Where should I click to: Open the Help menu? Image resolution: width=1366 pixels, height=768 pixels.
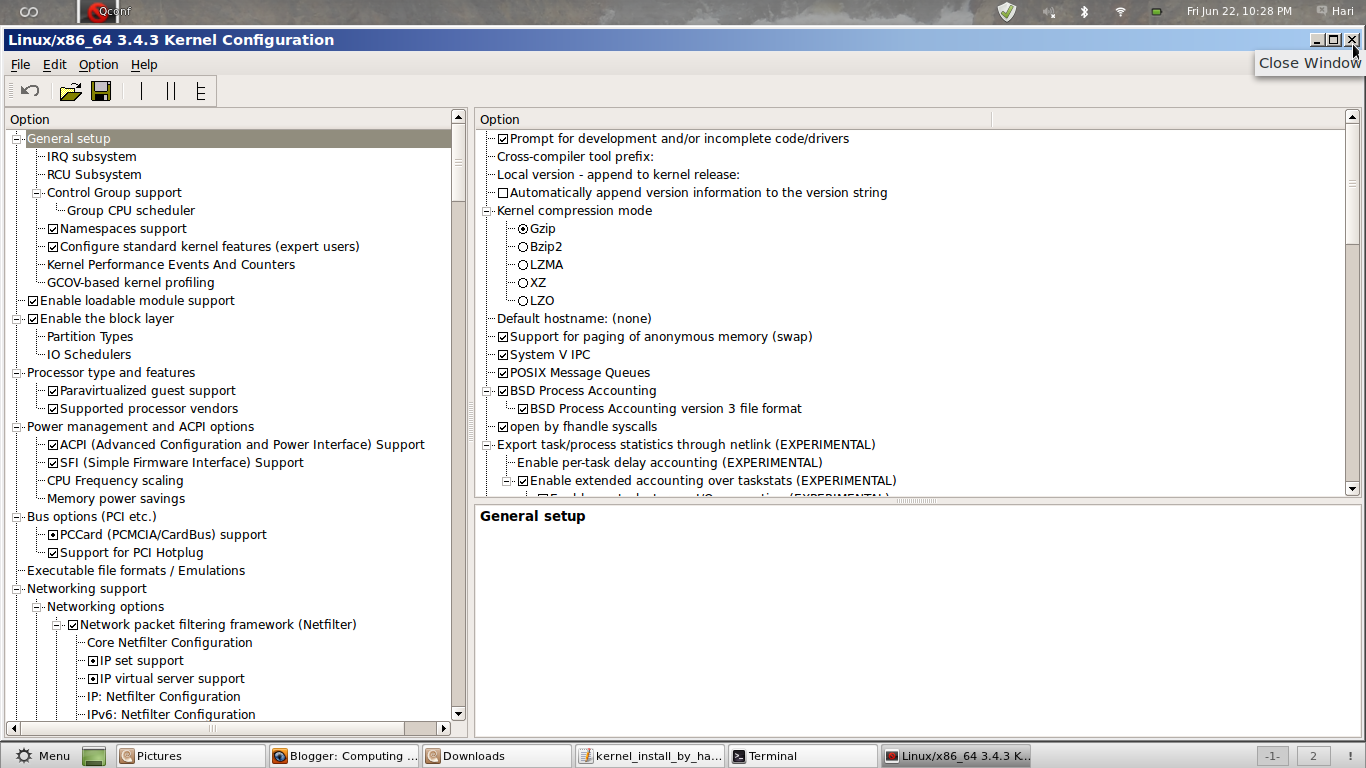click(x=144, y=64)
